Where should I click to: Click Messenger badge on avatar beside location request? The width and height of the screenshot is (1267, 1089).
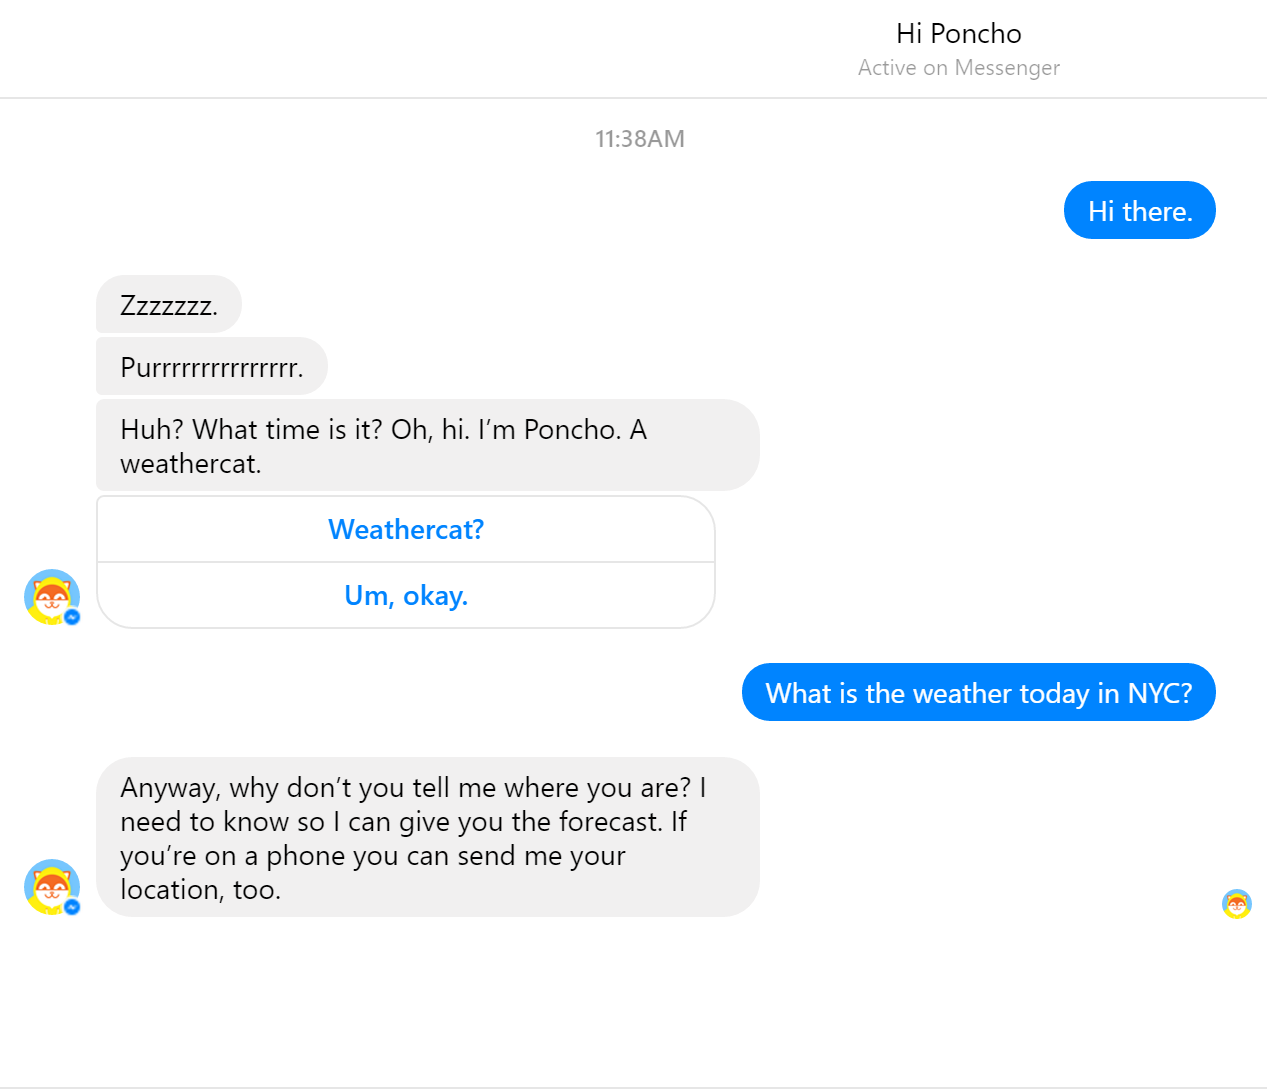pyautogui.click(x=72, y=907)
